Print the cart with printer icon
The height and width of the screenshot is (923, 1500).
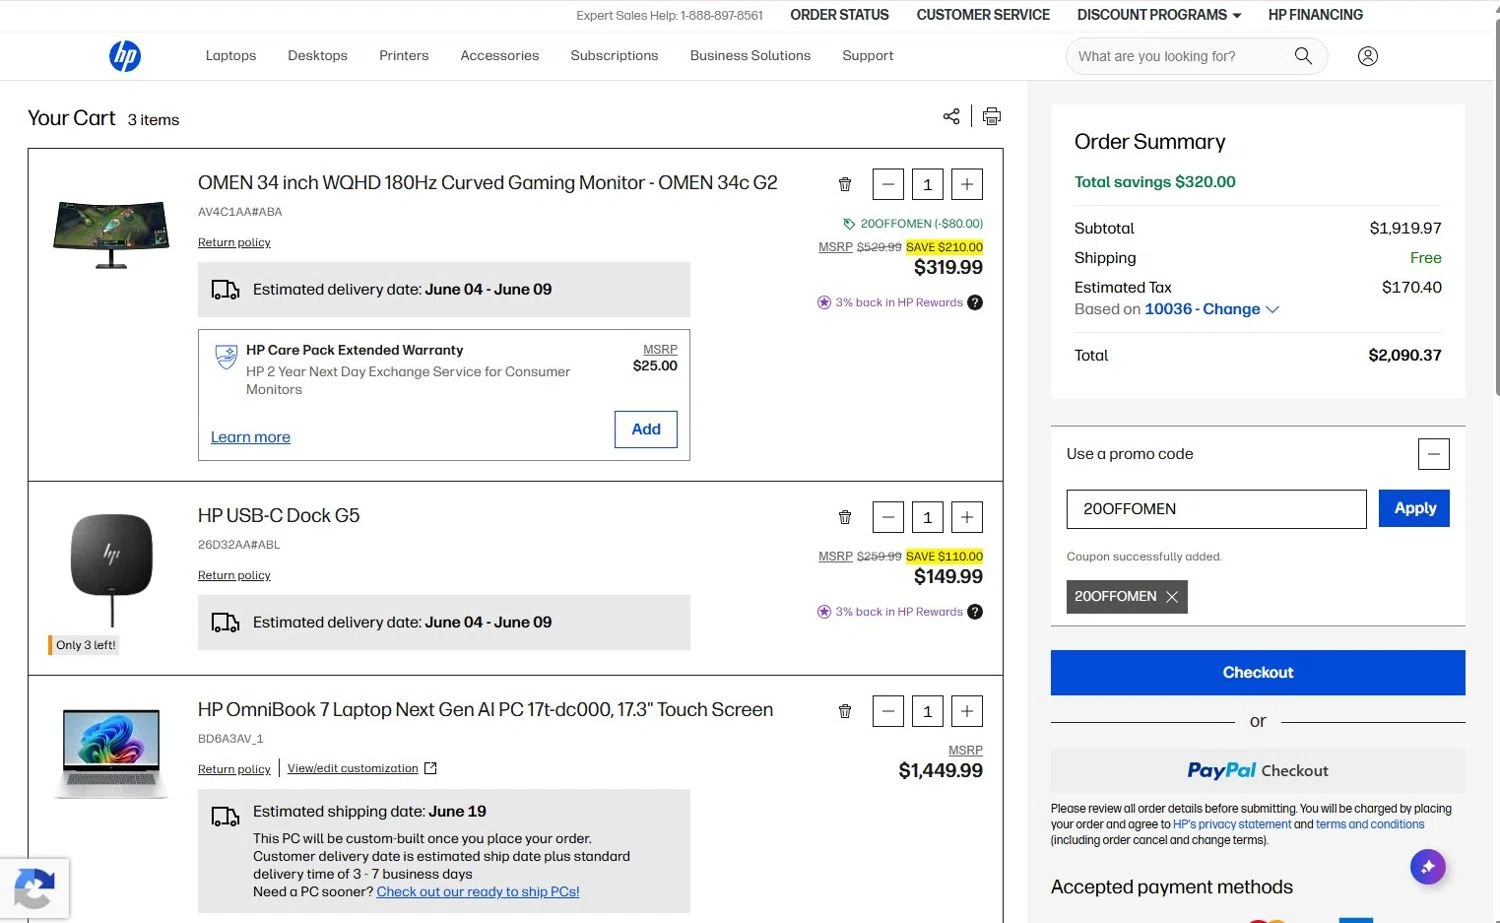992,116
